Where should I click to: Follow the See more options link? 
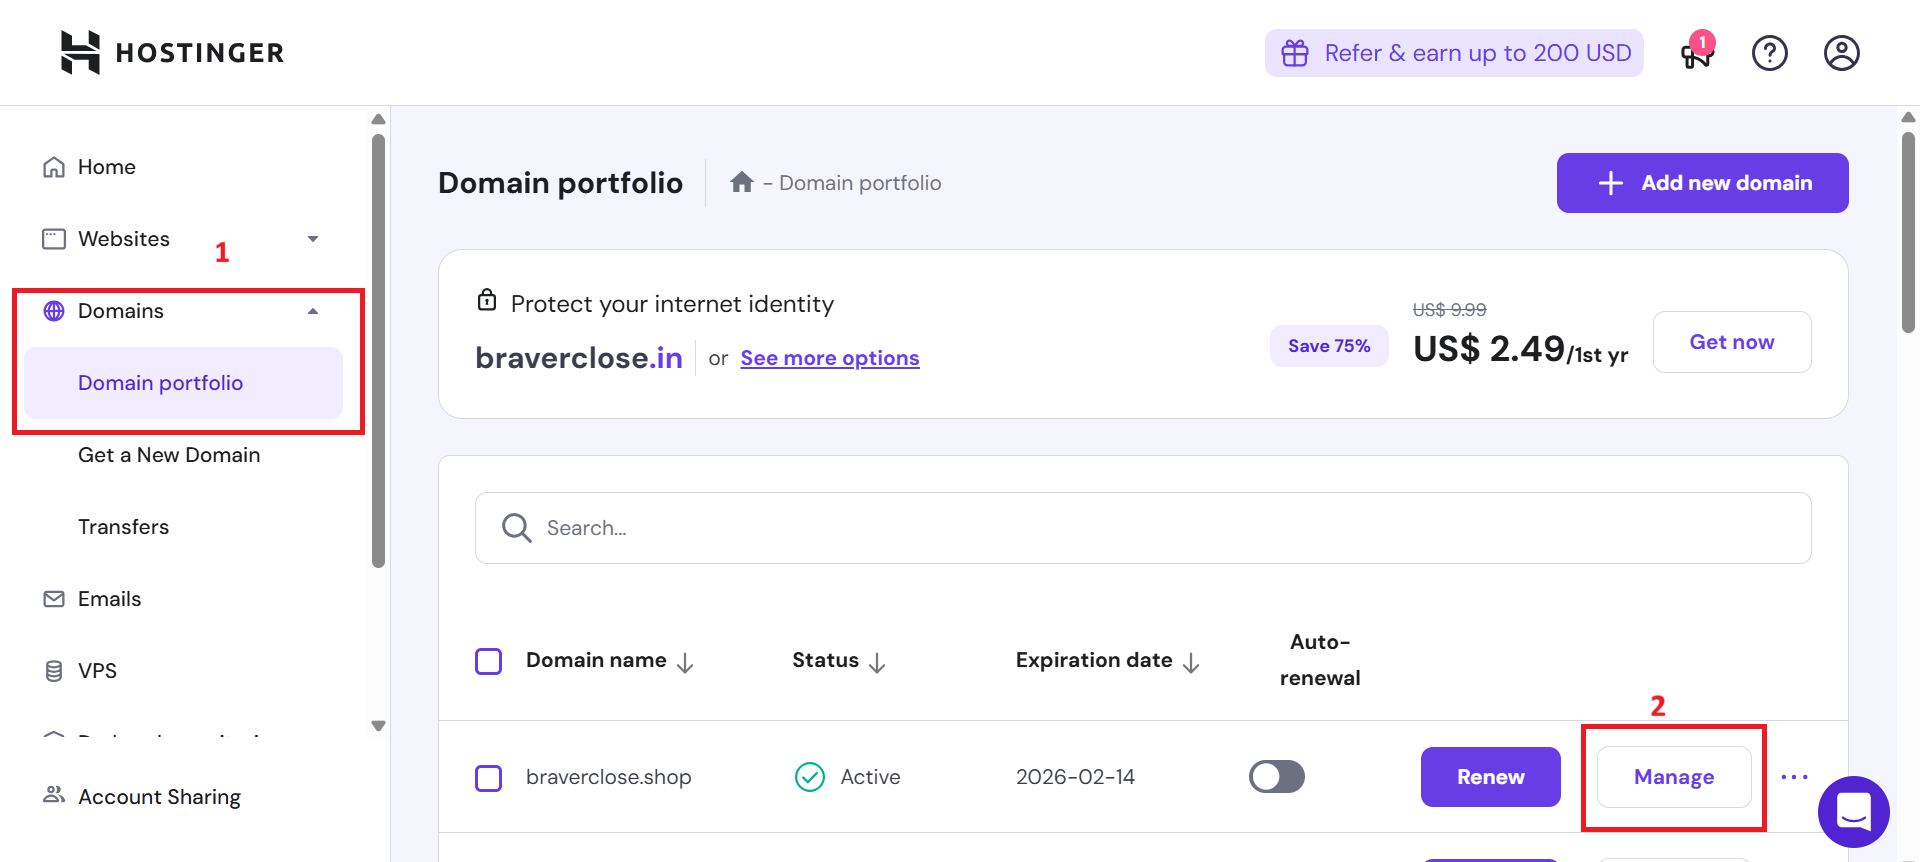pyautogui.click(x=830, y=358)
